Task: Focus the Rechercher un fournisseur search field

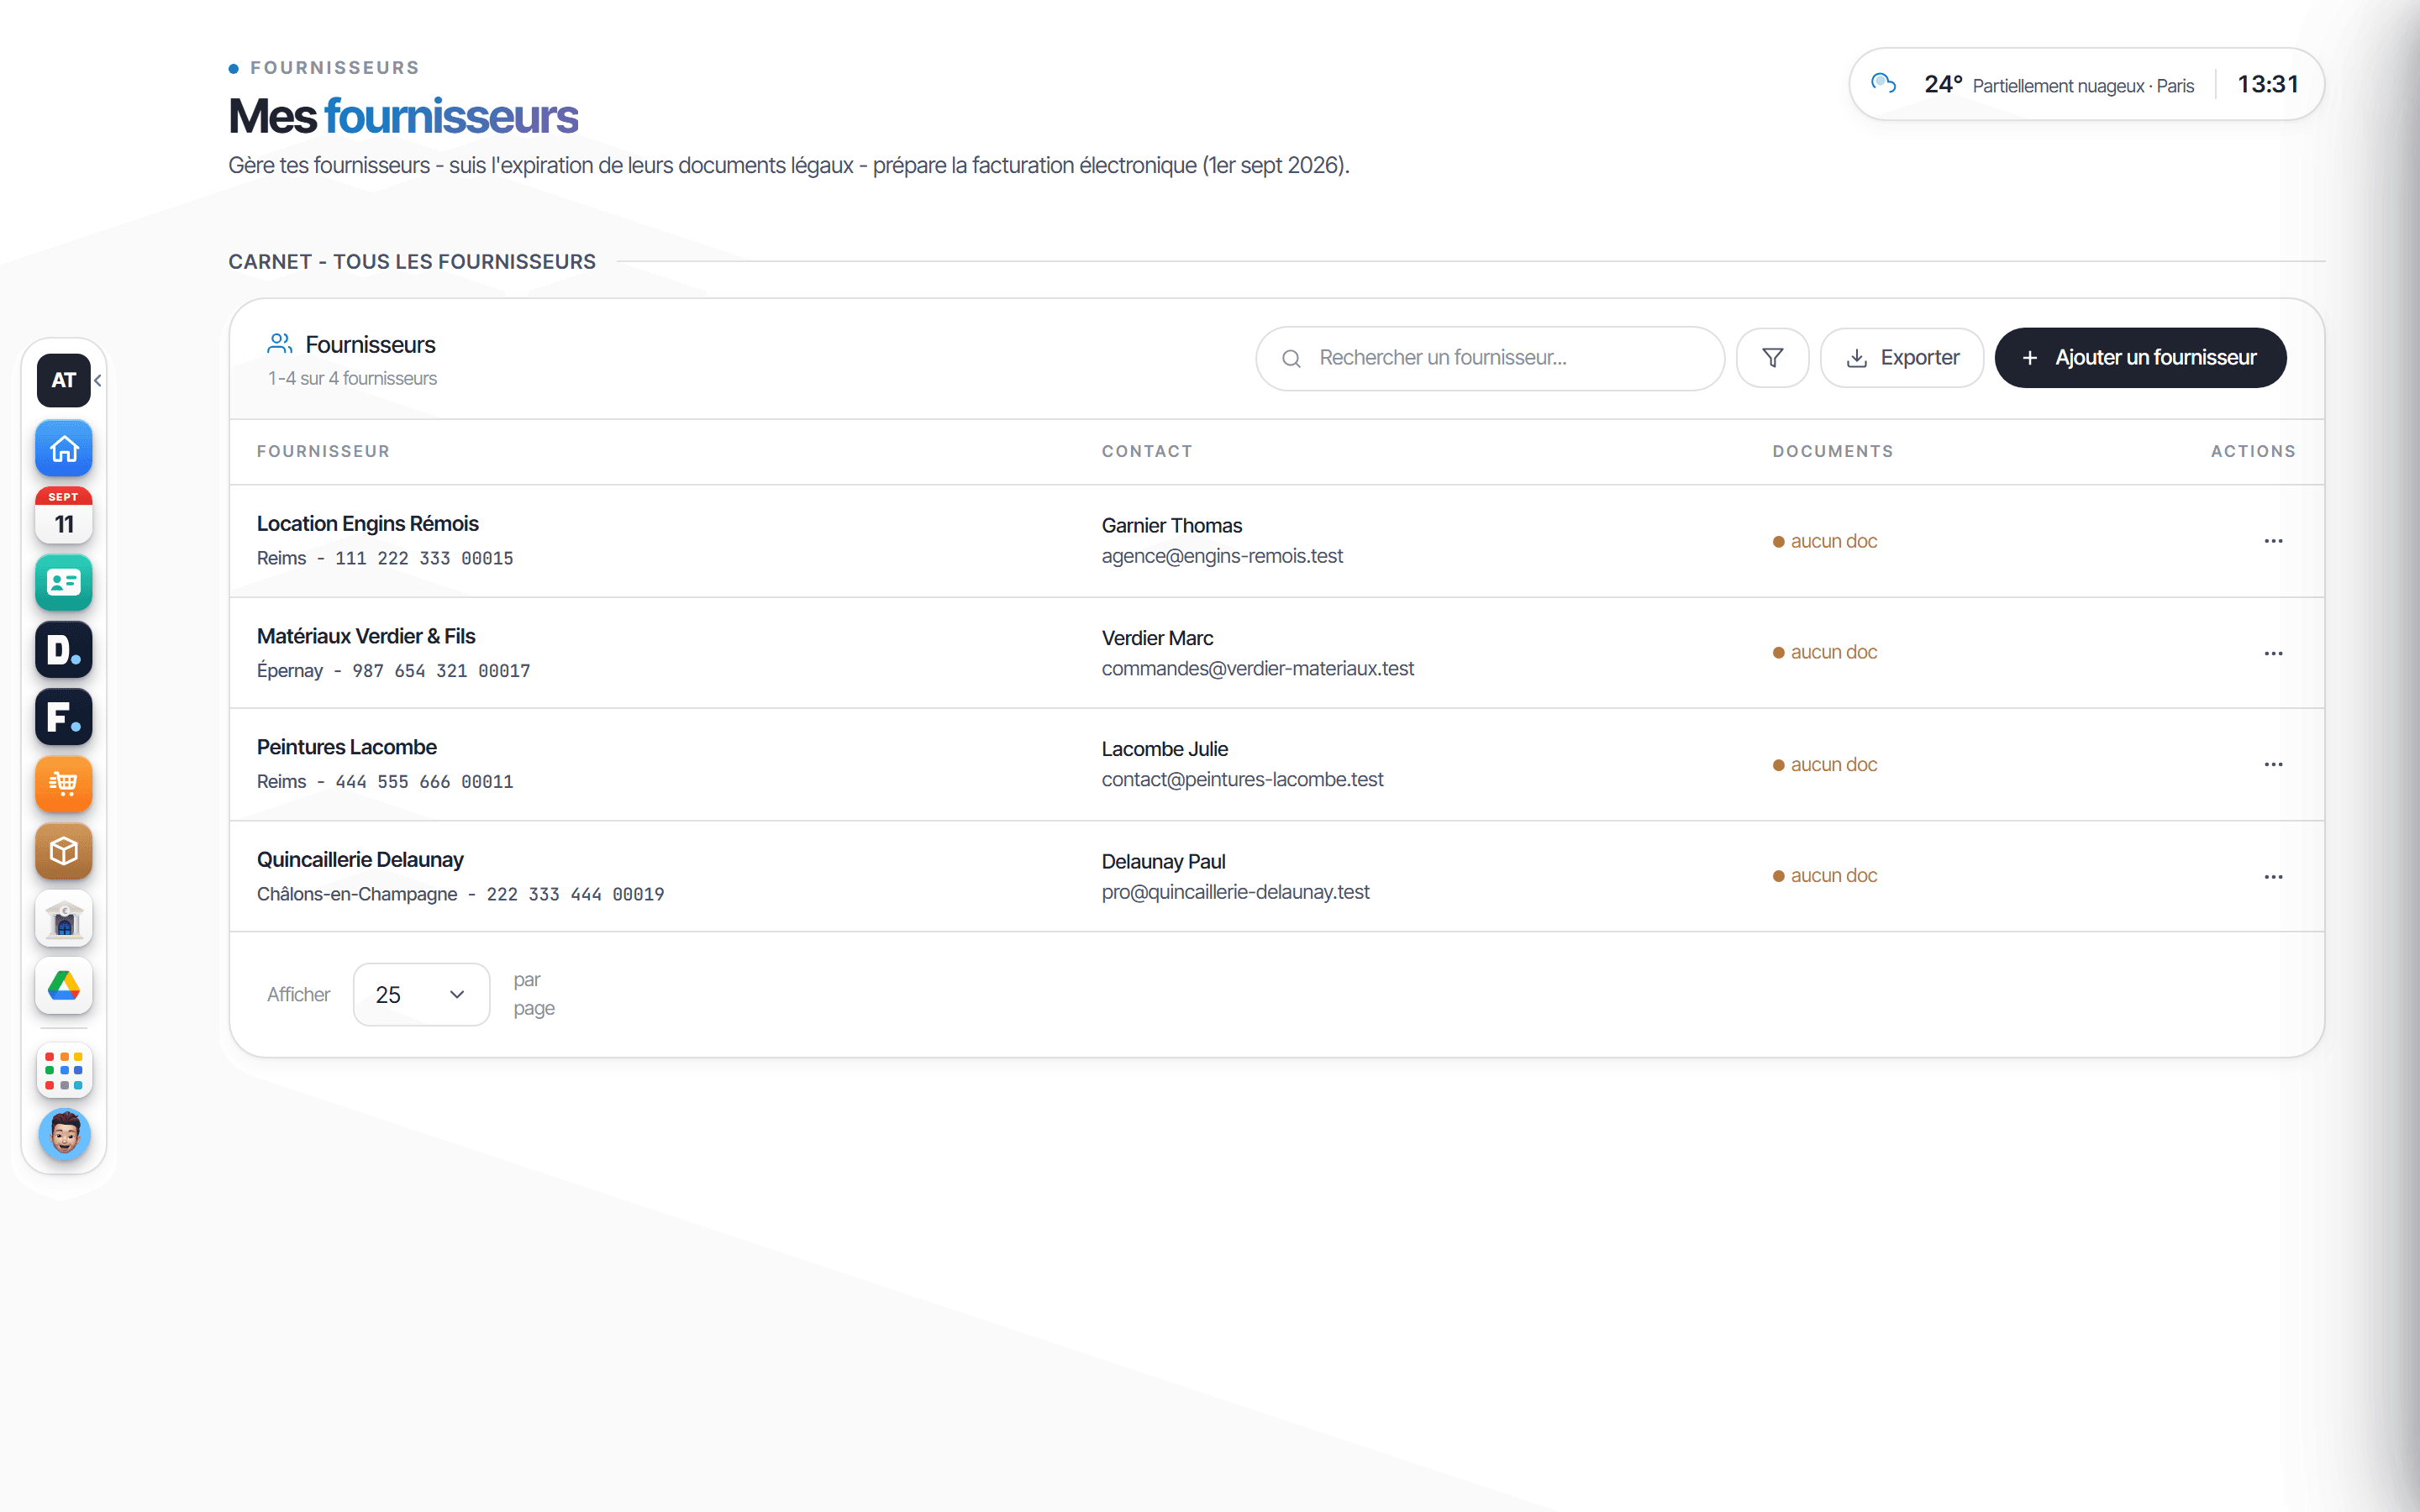Action: (x=1489, y=358)
